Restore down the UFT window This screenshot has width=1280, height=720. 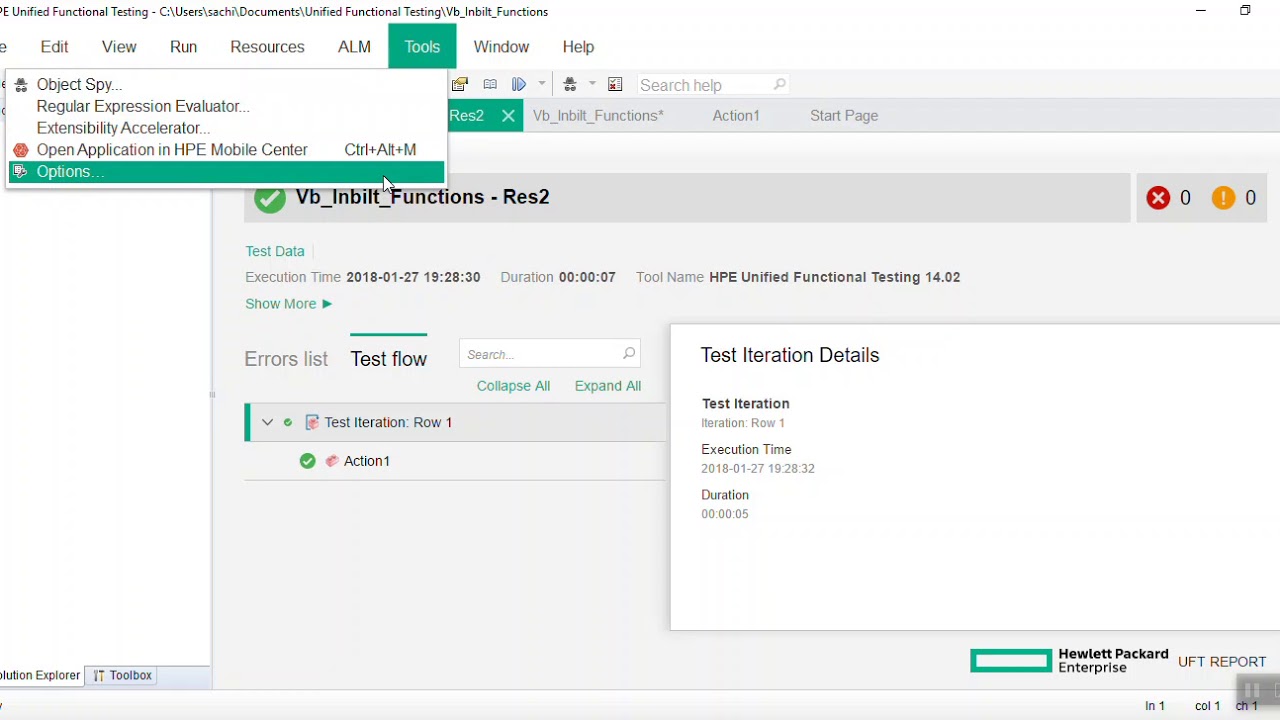coord(1245,11)
